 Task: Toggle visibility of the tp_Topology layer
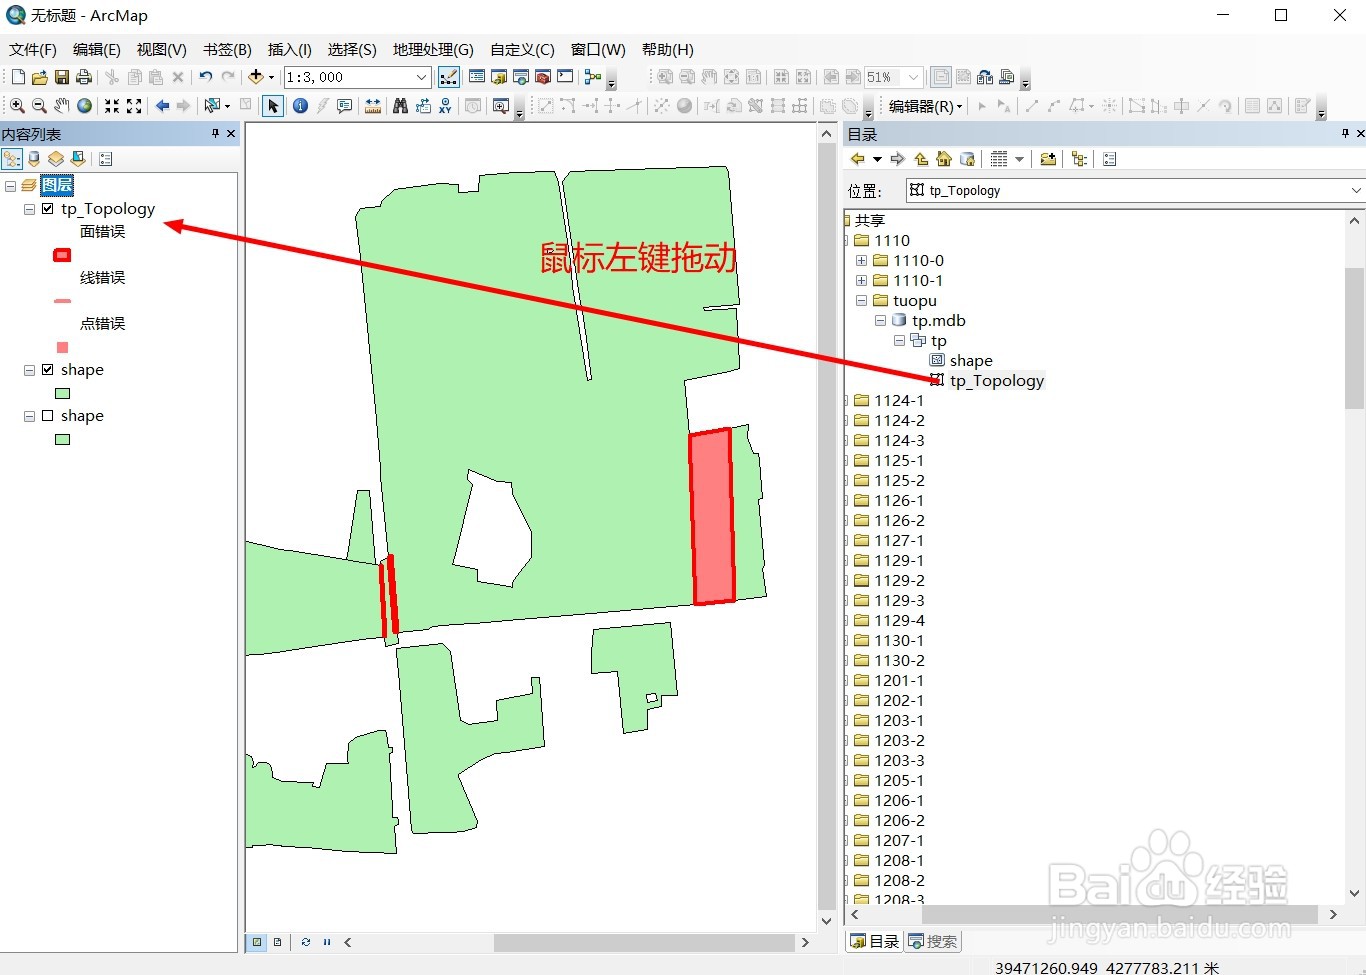48,209
